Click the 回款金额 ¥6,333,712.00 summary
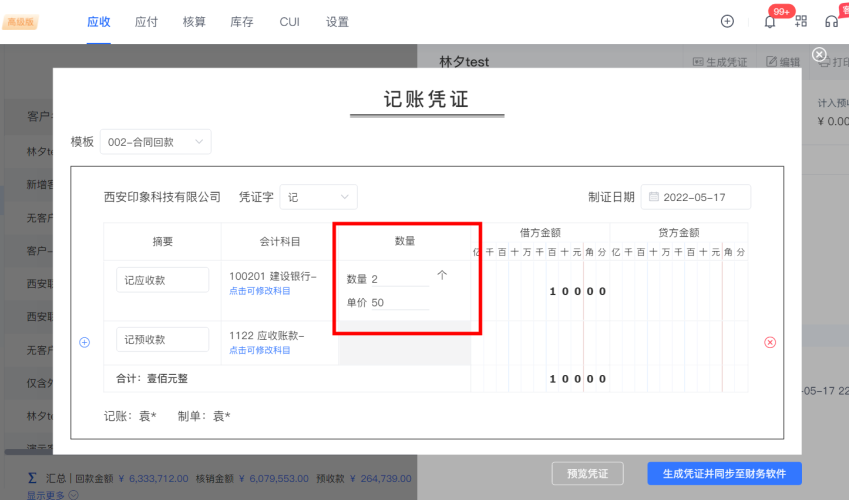 [132, 479]
